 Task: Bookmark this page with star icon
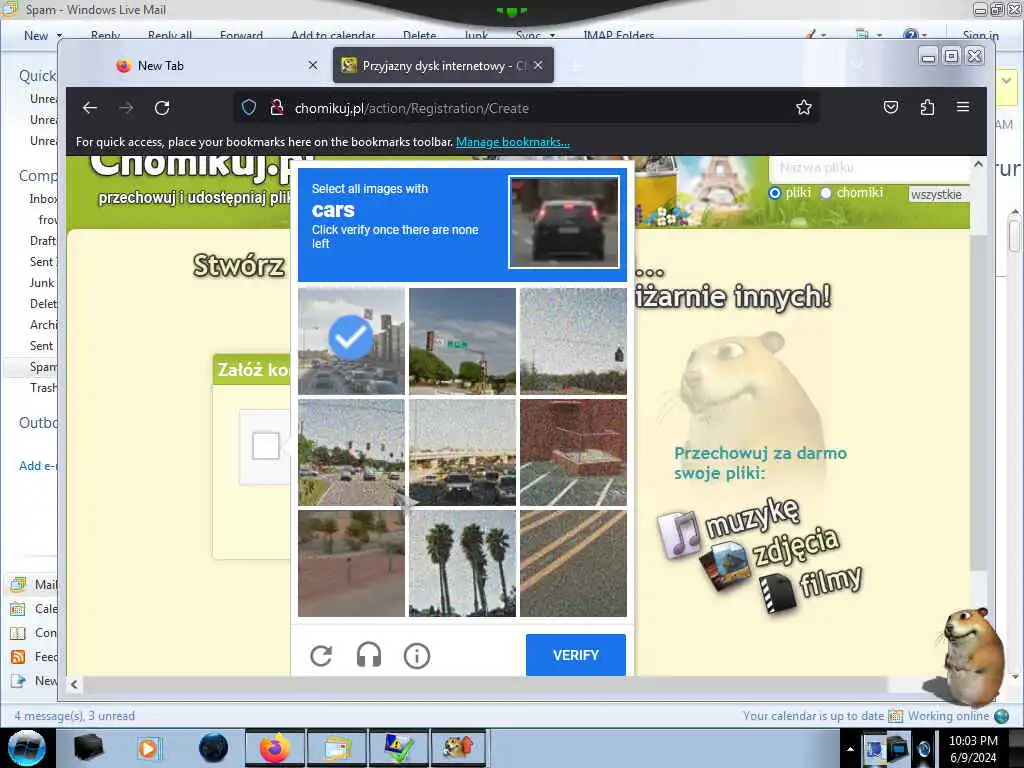(804, 108)
